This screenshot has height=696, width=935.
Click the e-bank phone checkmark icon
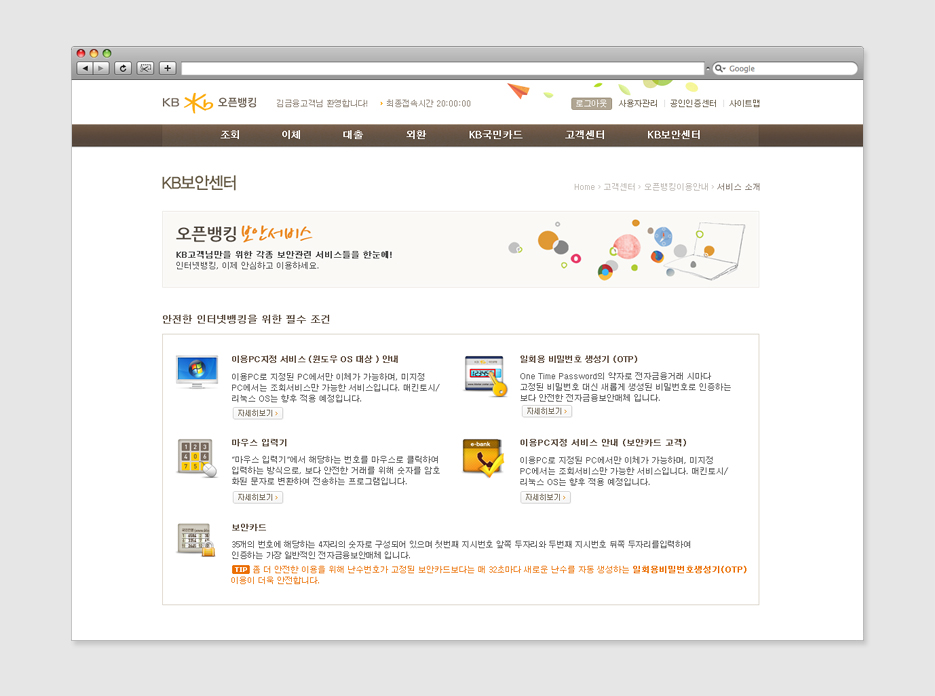483,458
